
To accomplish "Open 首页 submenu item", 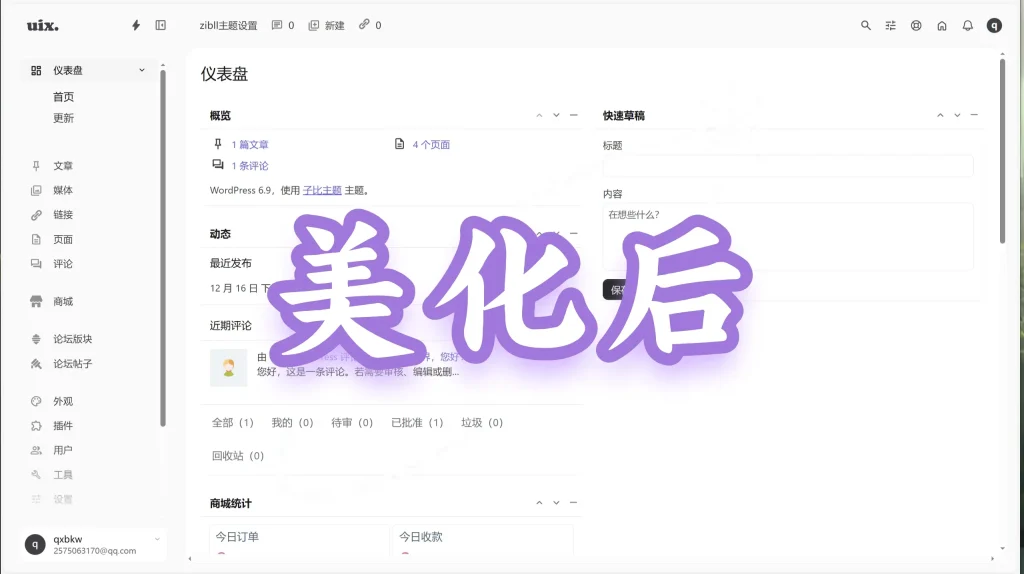I will click(x=63, y=97).
